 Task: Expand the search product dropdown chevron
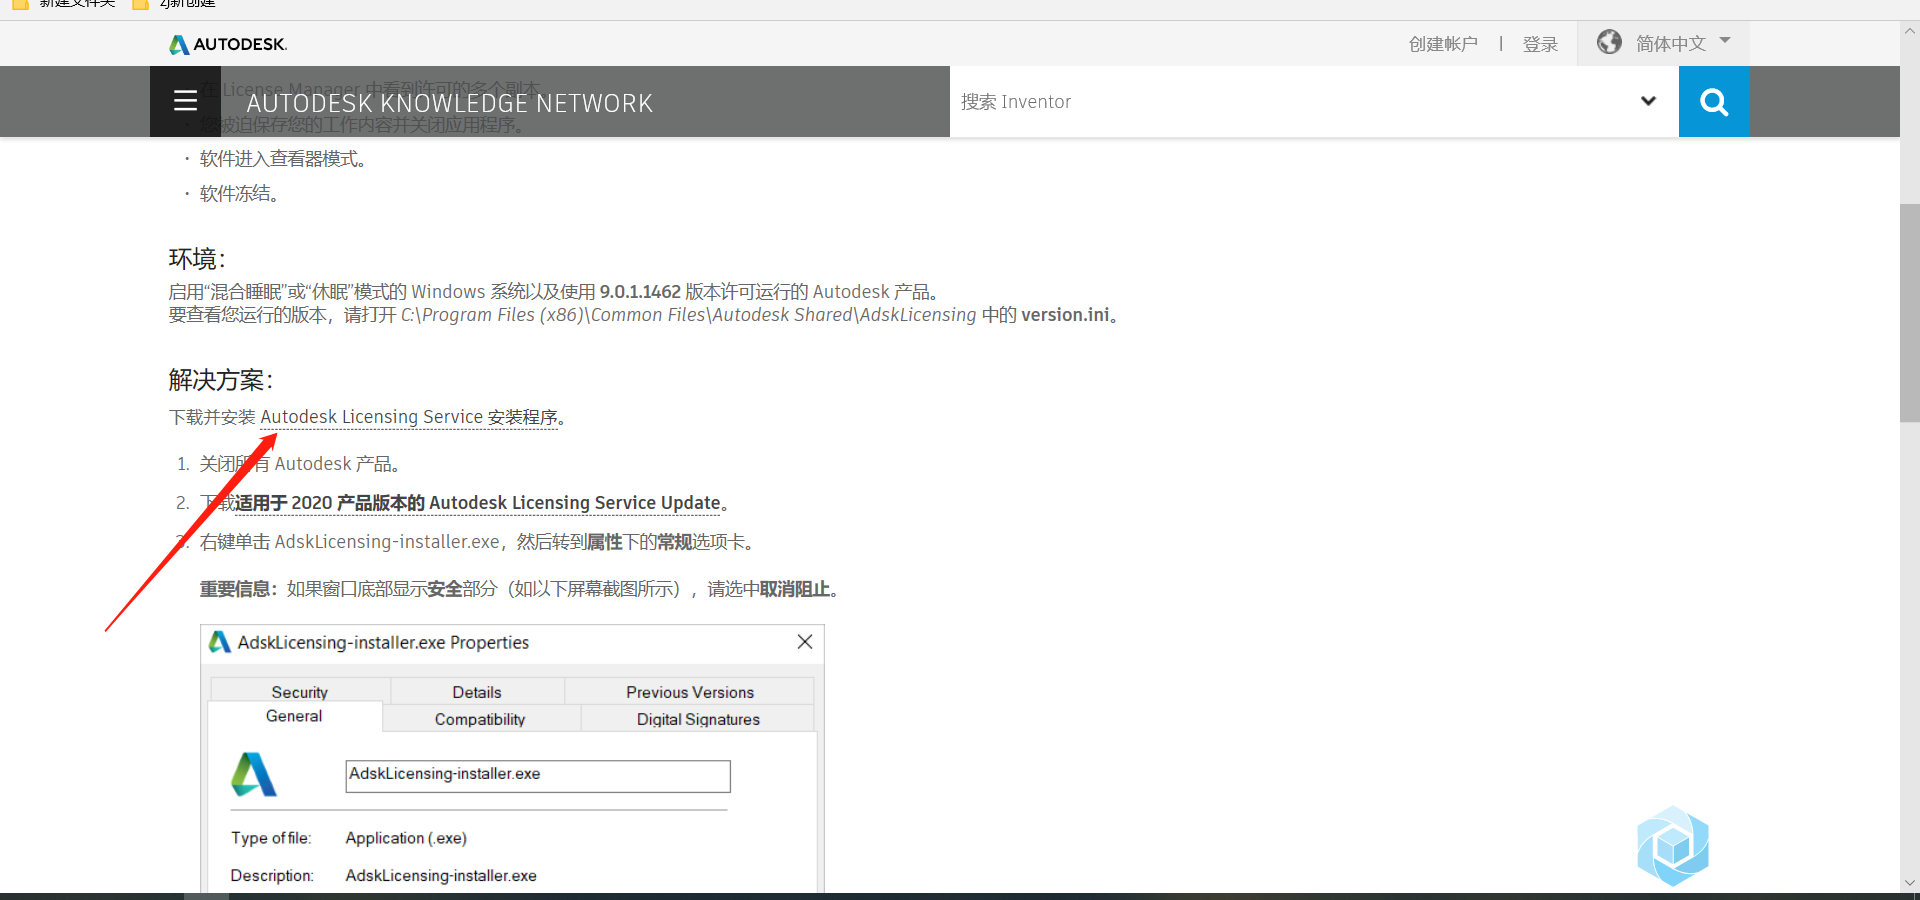[1648, 101]
